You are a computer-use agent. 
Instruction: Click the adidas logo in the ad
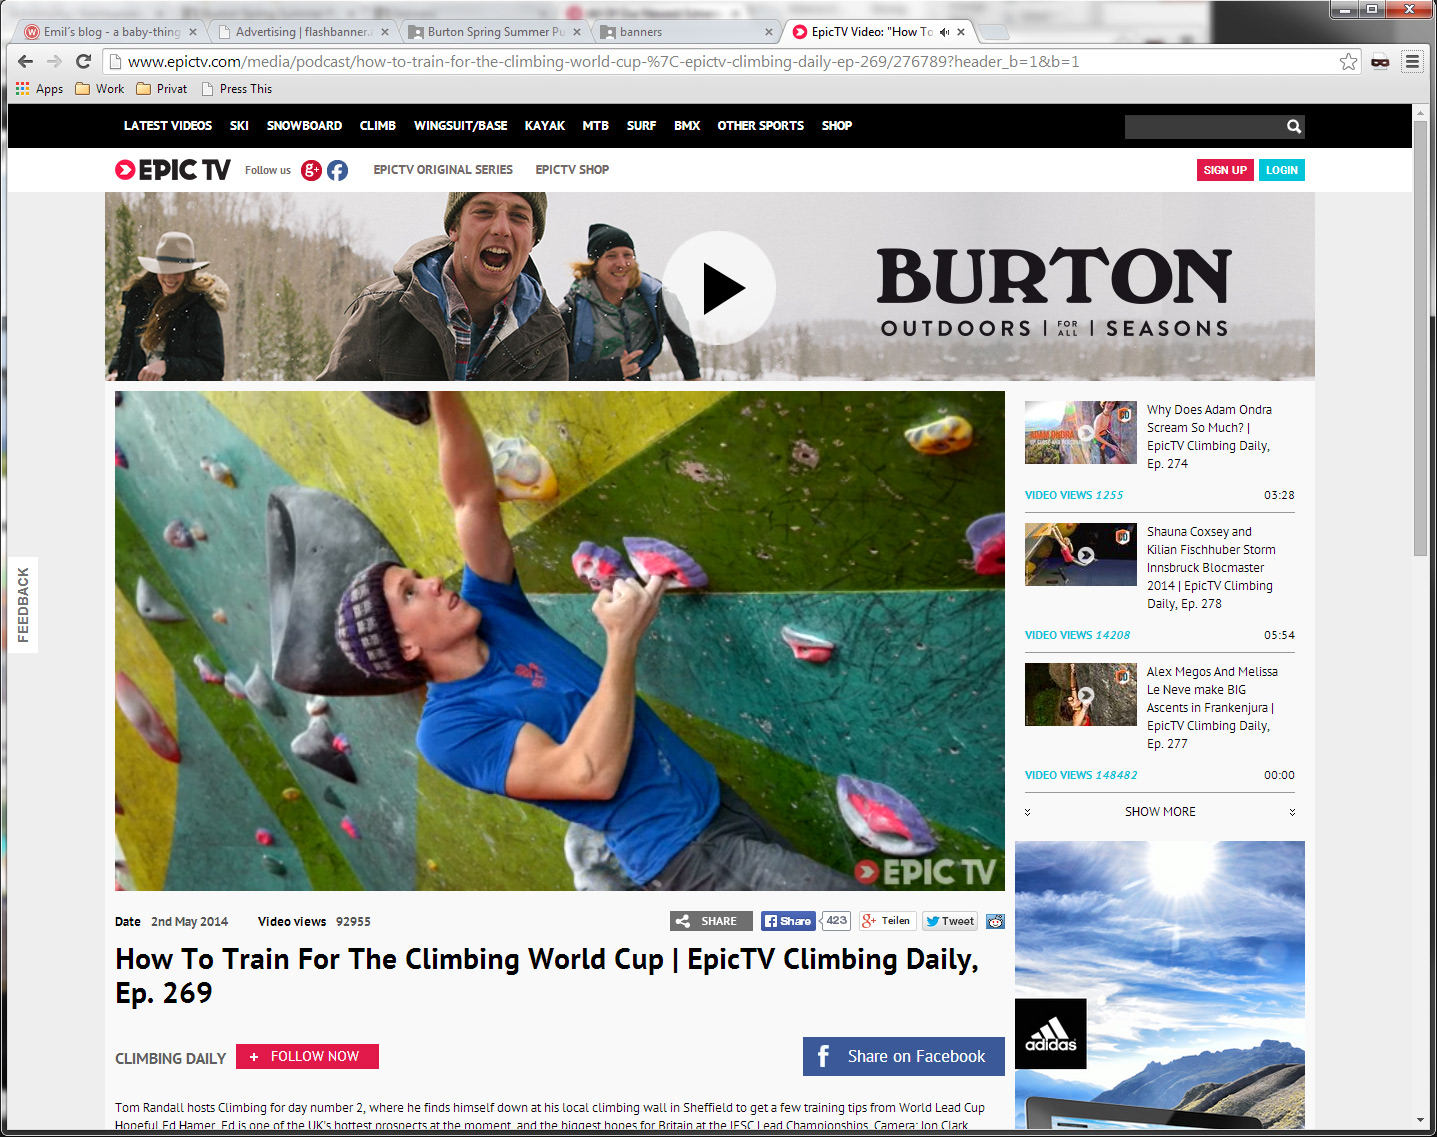pos(1051,1034)
